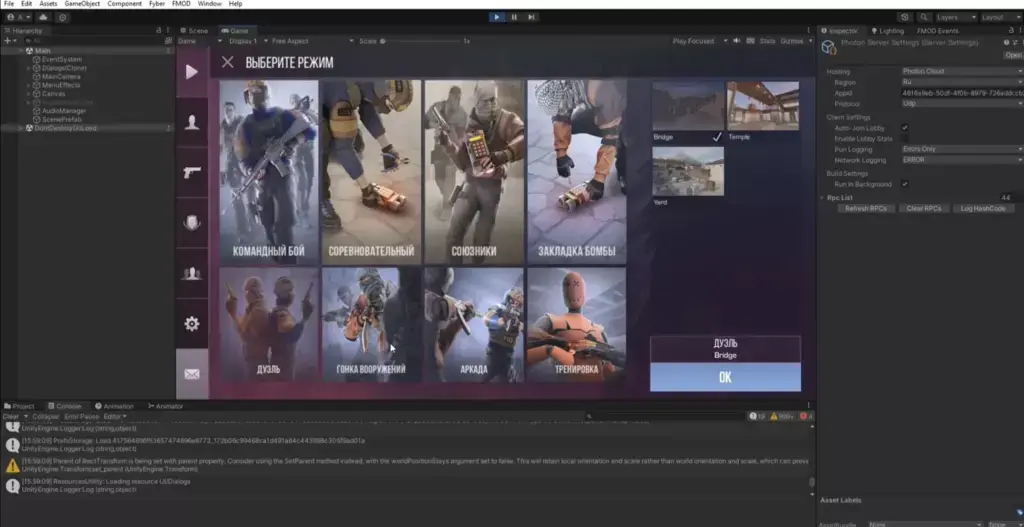The height and width of the screenshot is (527, 1024).
Task: Open the mail envelope icon in sidebar
Action: pyautogui.click(x=192, y=374)
